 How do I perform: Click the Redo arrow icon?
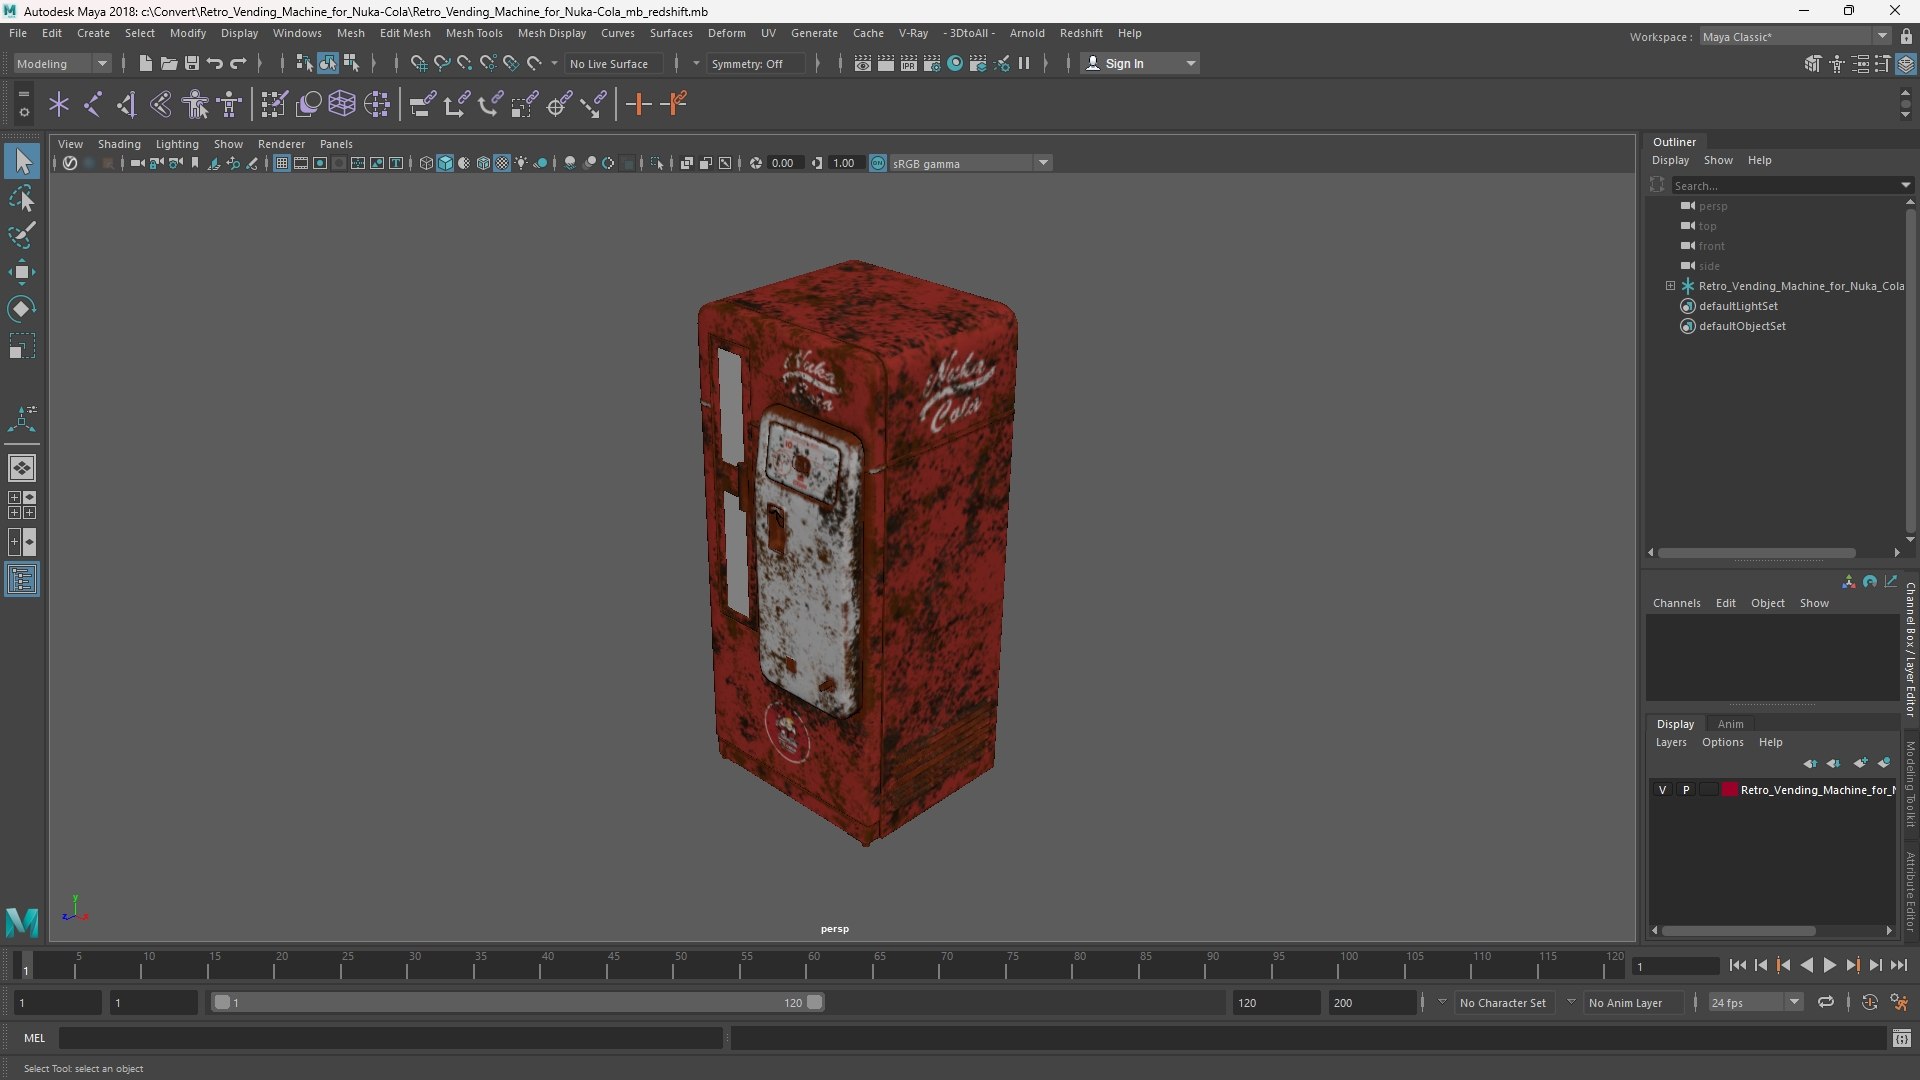tap(238, 63)
